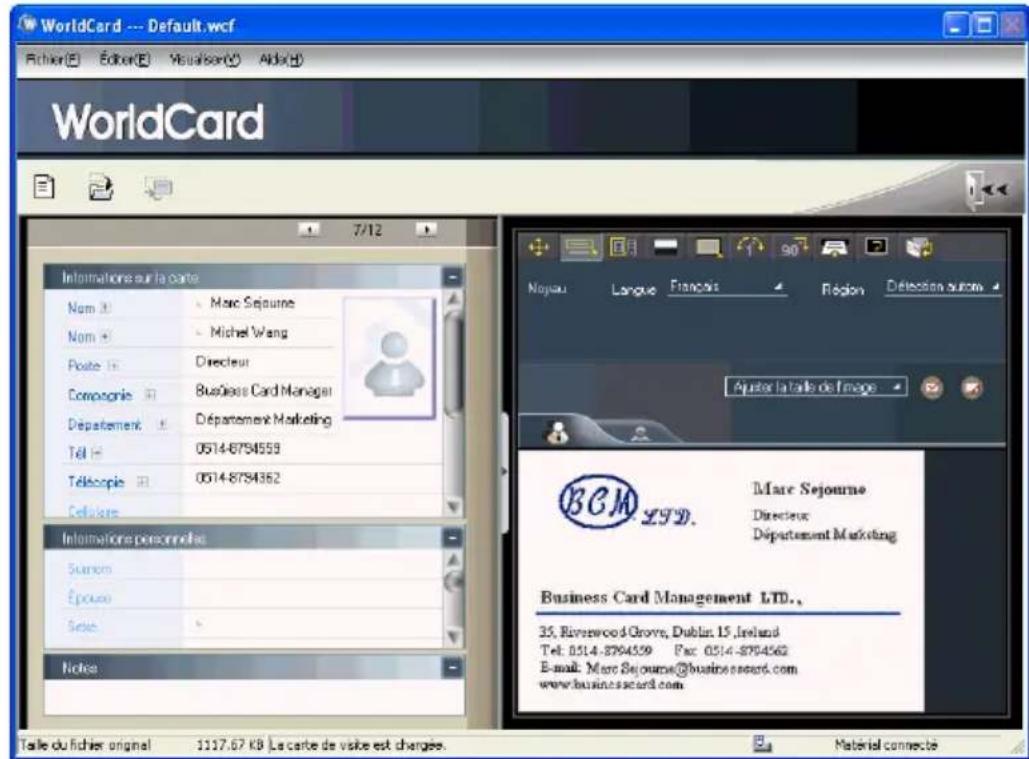Click the panel splitter arrow between the two panes
Viewport: 1029px width, 759px height.
[504, 472]
